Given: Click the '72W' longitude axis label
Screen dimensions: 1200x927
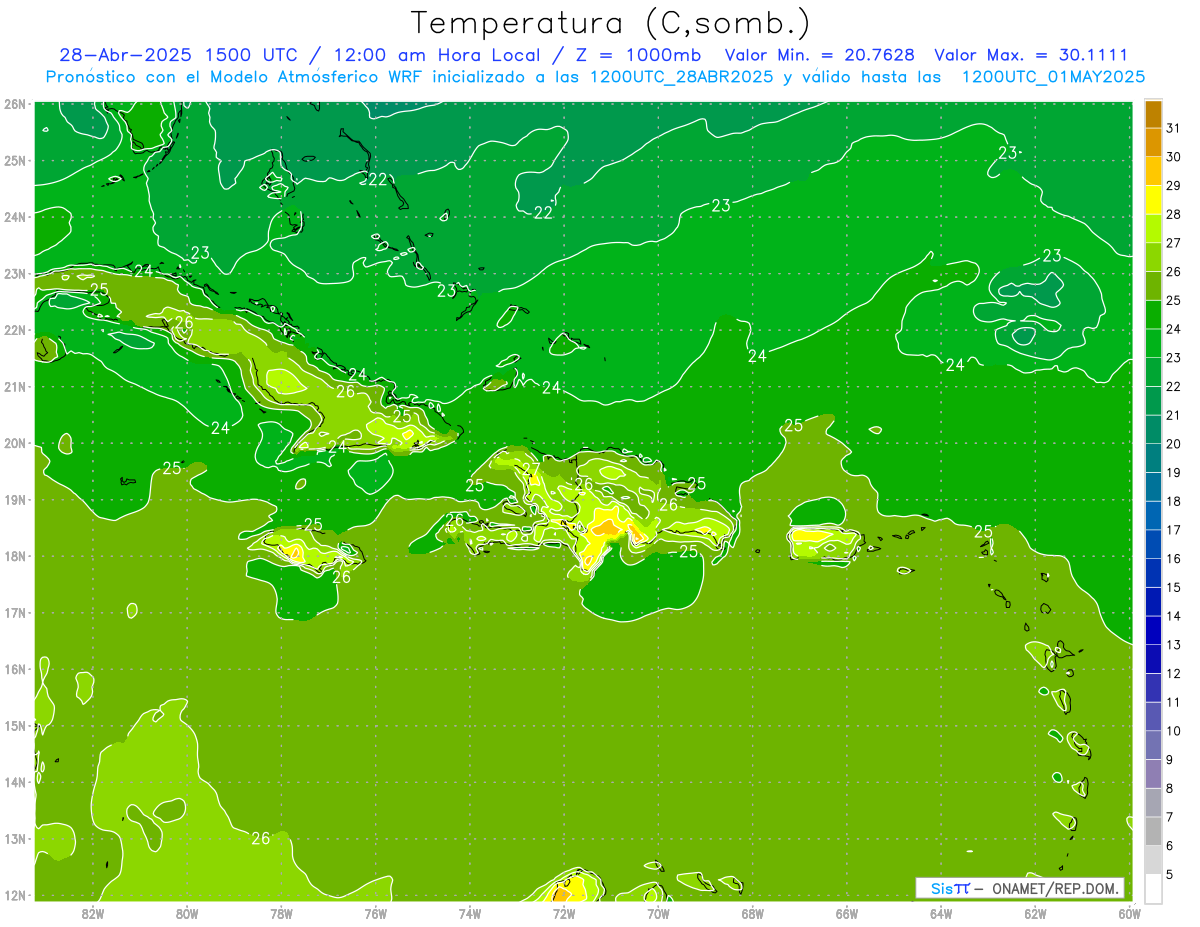Looking at the screenshot, I should click(x=564, y=913).
